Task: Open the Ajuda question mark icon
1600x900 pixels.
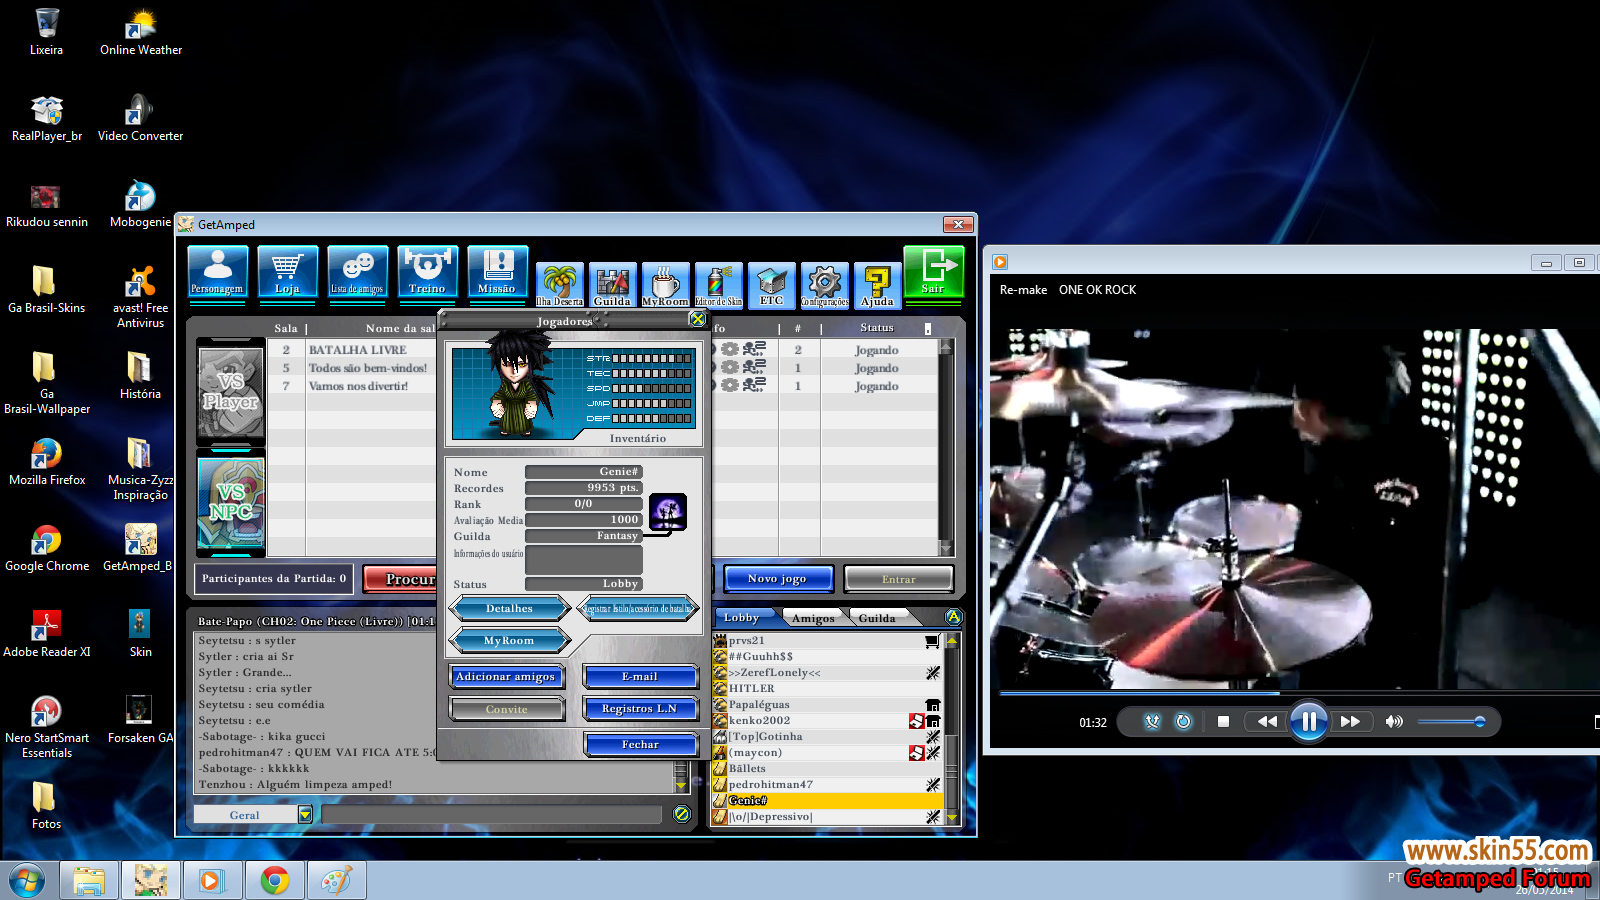Action: point(877,285)
